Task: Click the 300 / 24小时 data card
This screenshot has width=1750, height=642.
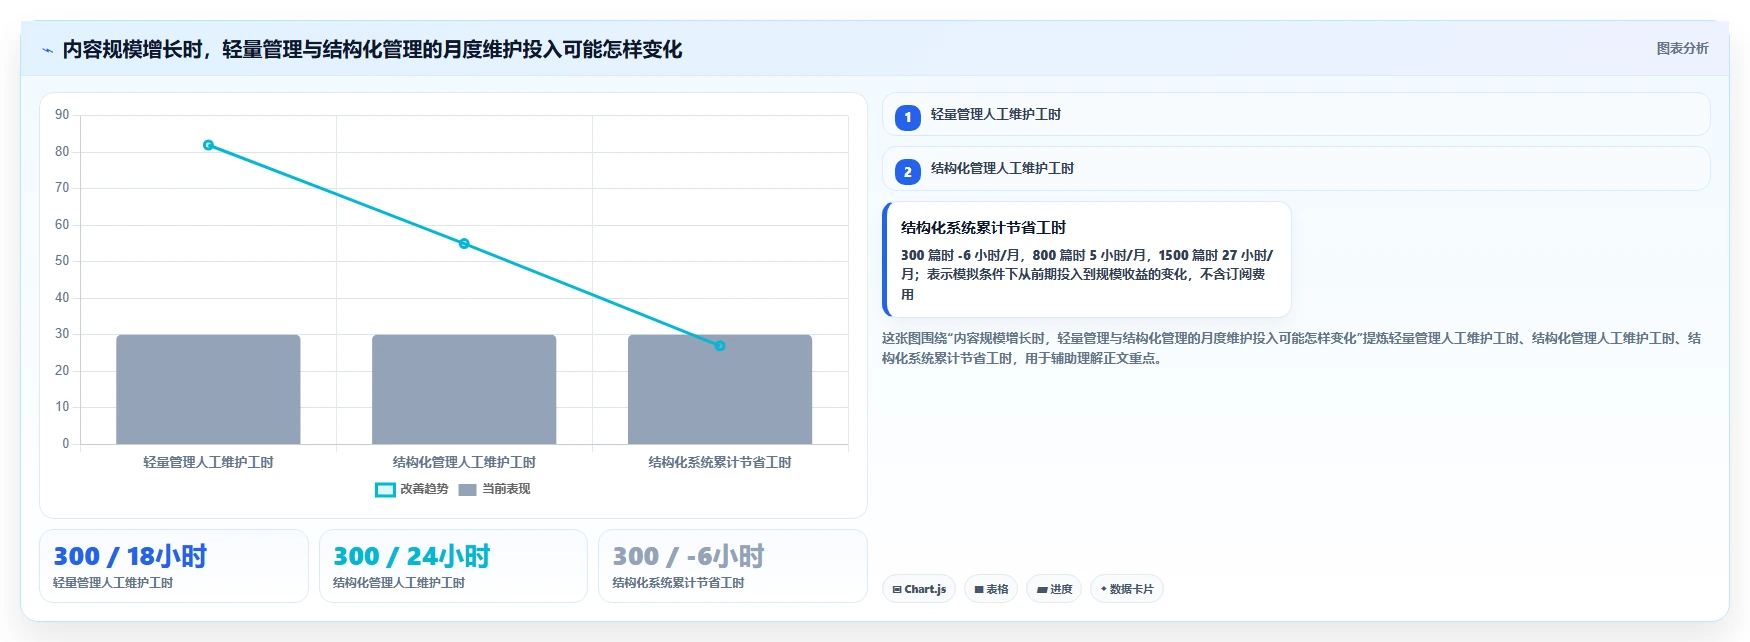Action: (453, 566)
